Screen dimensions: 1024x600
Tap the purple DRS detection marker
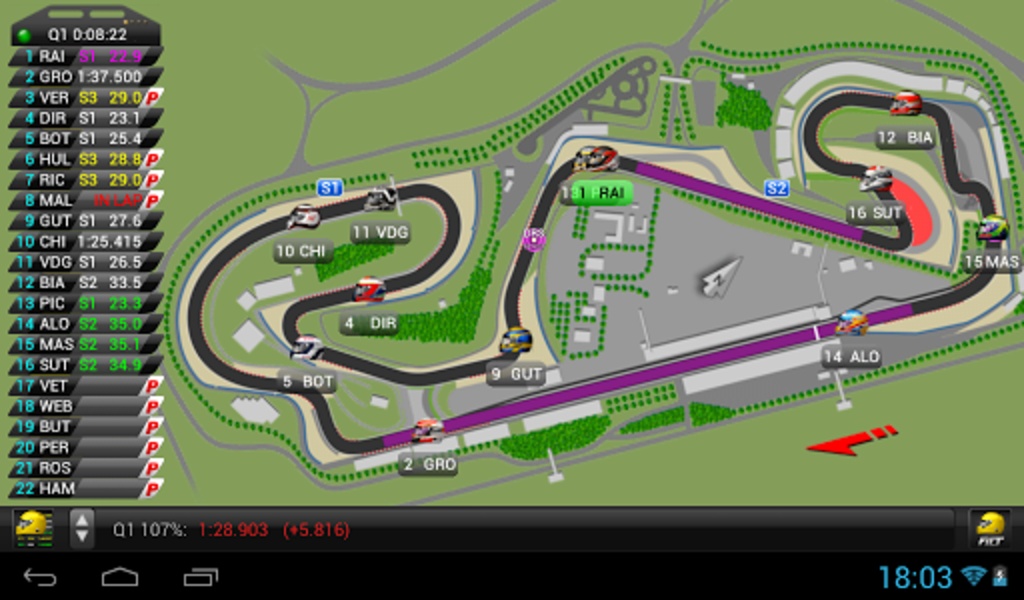pyautogui.click(x=534, y=239)
